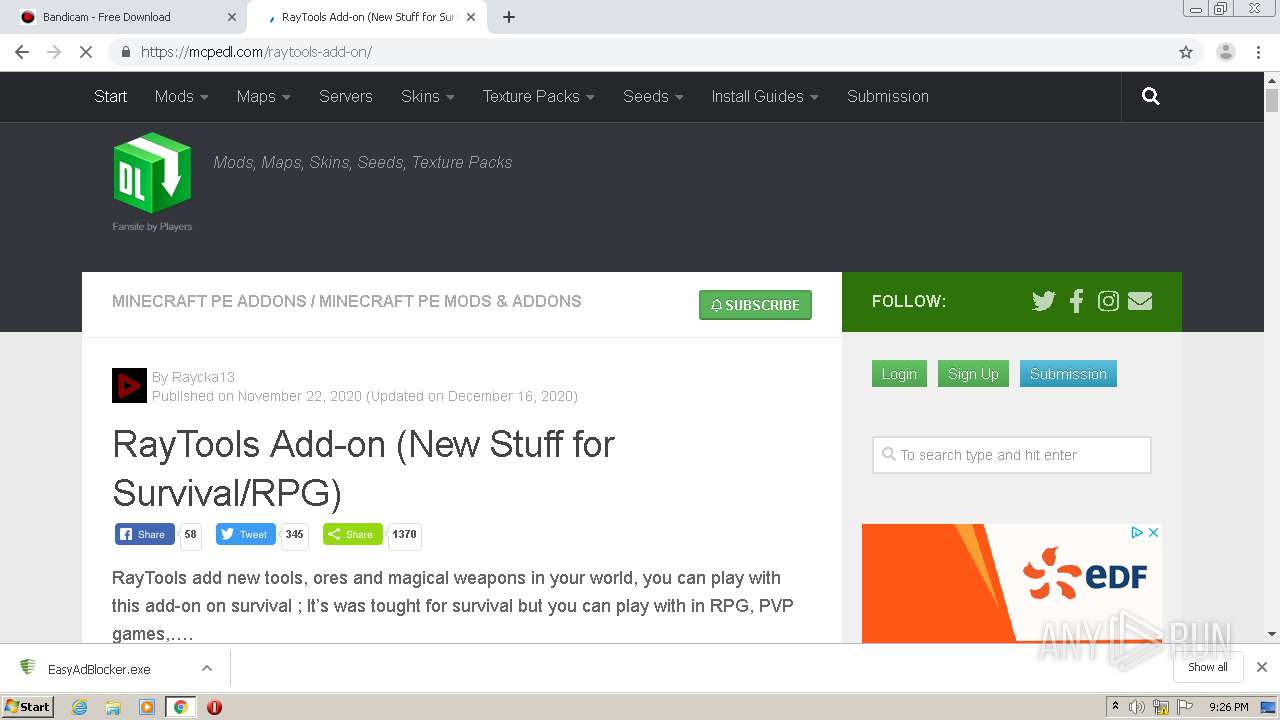The image size is (1280, 720).
Task: Share the article on Facebook
Action: tap(144, 534)
